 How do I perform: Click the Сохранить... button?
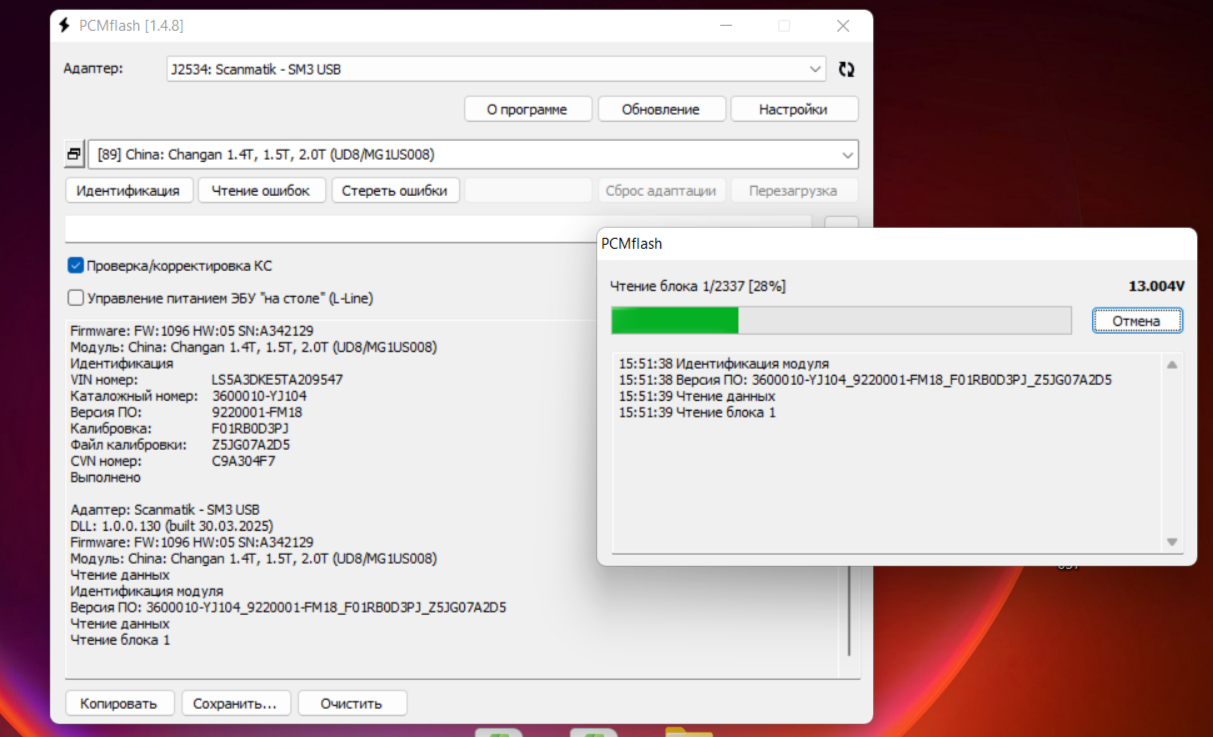(x=235, y=703)
